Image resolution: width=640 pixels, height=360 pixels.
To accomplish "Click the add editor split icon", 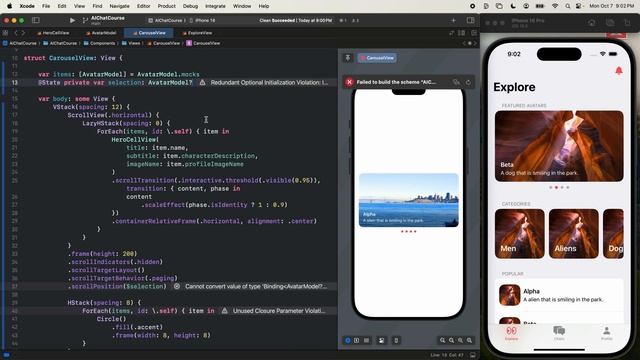I will coord(474,33).
